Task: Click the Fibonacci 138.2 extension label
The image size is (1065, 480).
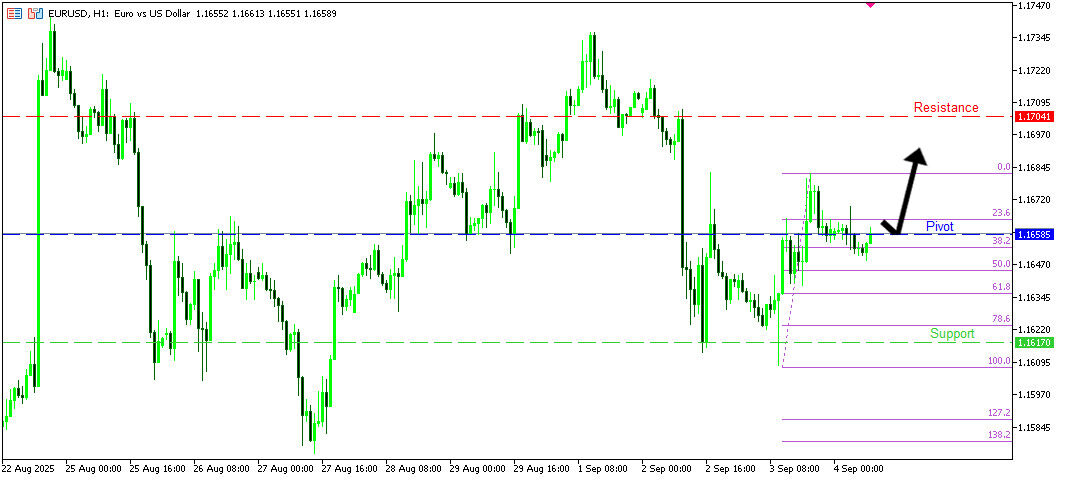Action: pyautogui.click(x=999, y=435)
